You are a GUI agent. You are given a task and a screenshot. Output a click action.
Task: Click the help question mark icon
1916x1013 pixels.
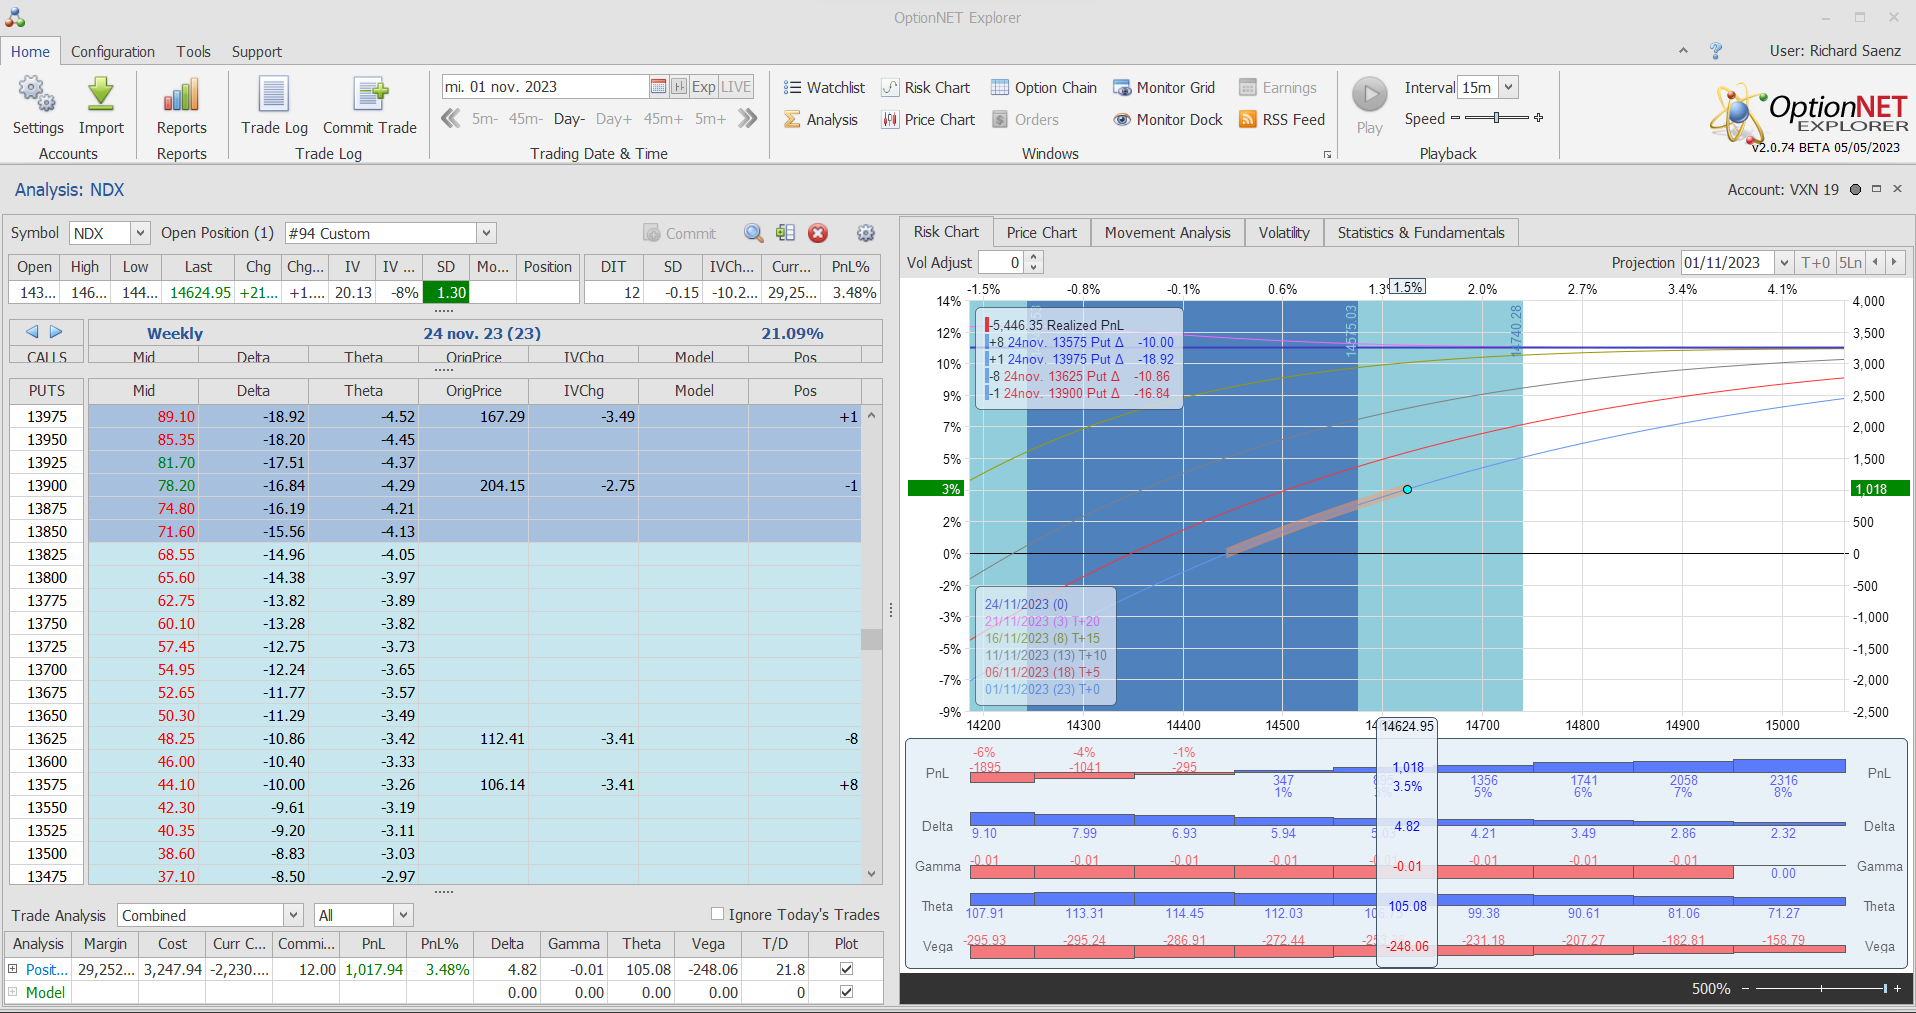[x=1716, y=51]
